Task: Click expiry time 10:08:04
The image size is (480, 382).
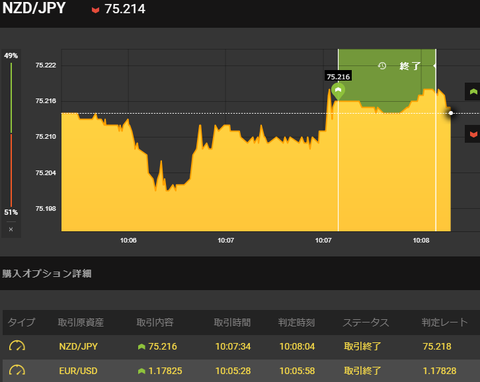Action: [297, 346]
